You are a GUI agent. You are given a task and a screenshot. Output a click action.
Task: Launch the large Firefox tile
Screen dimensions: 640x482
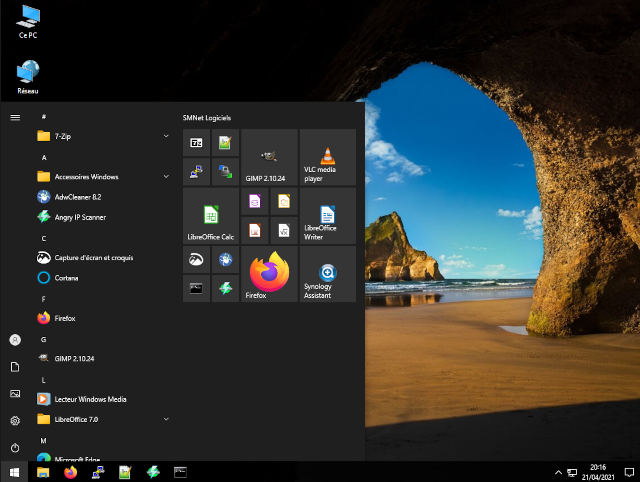(269, 274)
